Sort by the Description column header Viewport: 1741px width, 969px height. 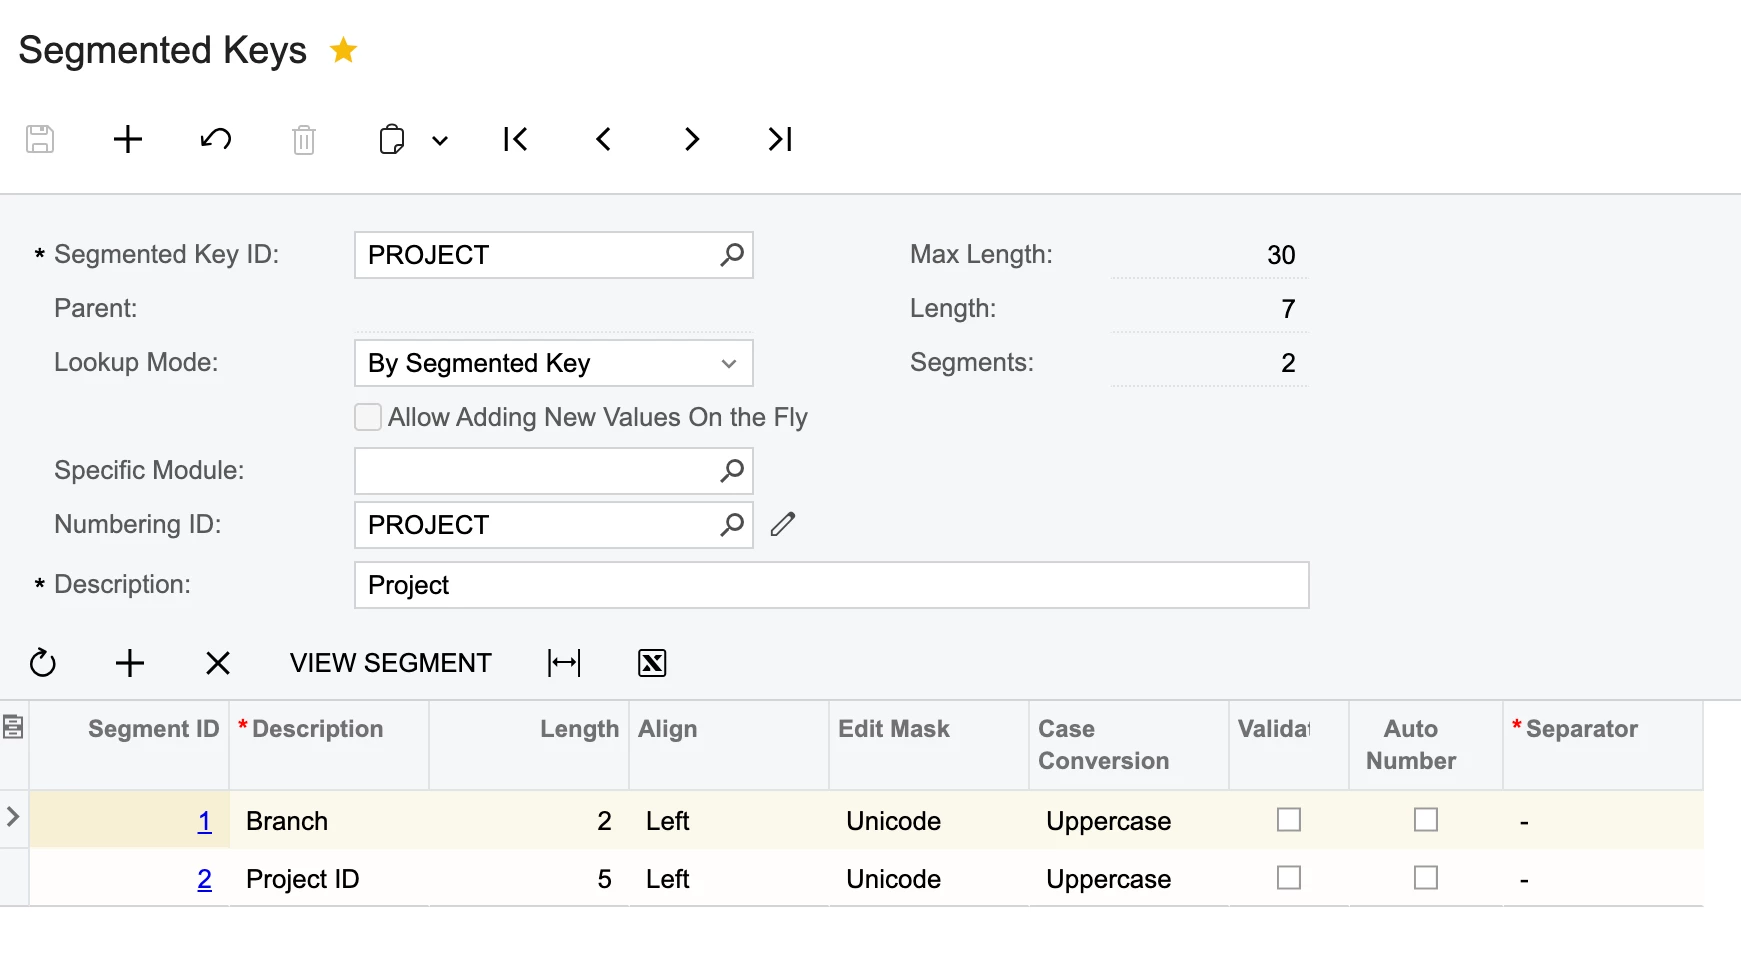pos(317,729)
